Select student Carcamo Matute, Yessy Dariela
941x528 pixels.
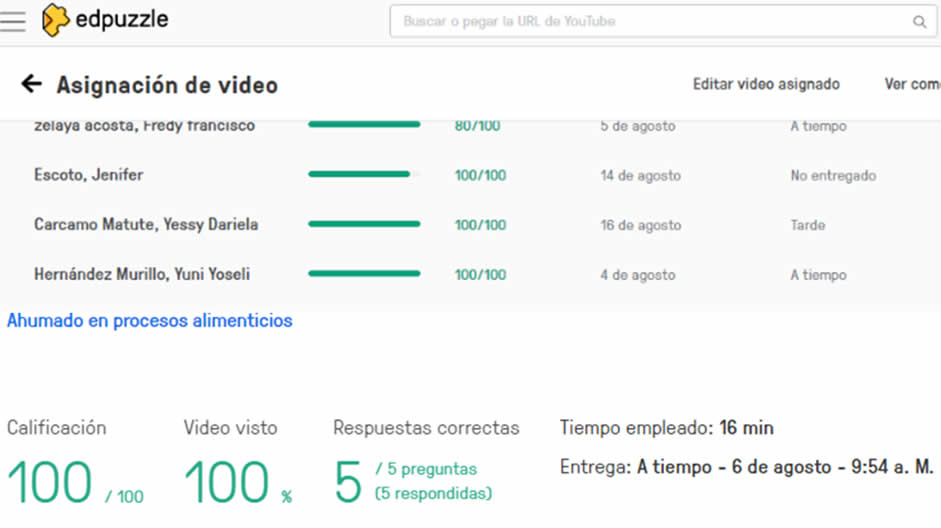[146, 224]
